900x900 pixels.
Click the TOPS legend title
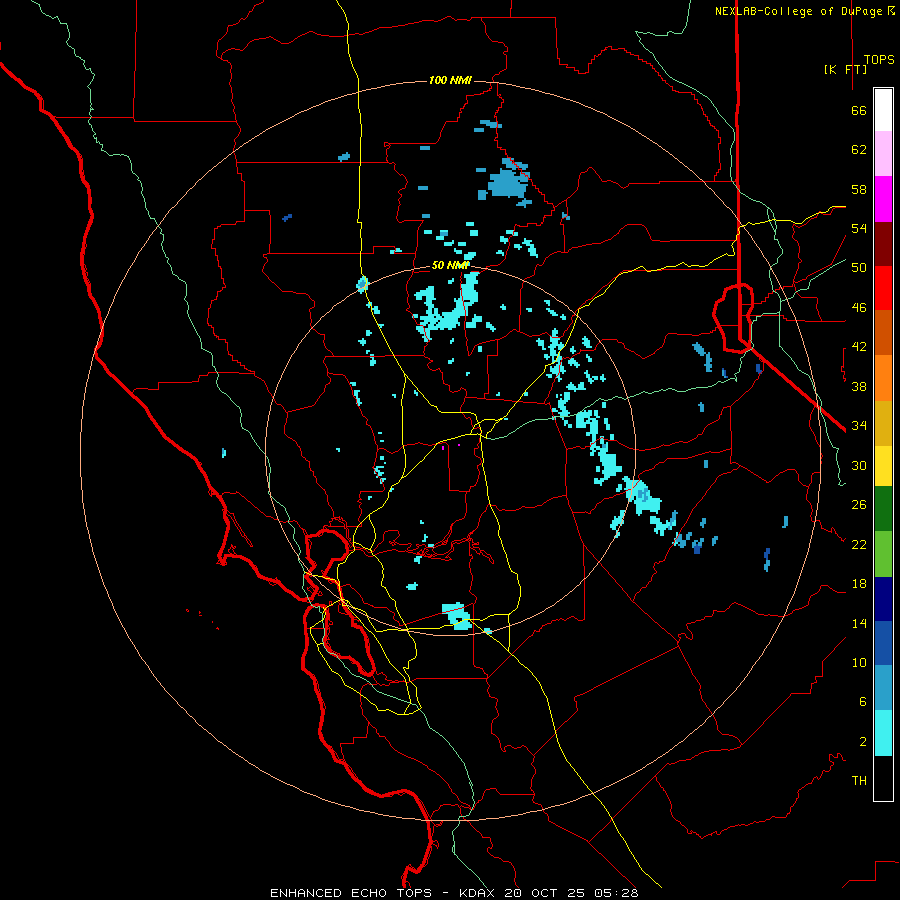click(879, 59)
